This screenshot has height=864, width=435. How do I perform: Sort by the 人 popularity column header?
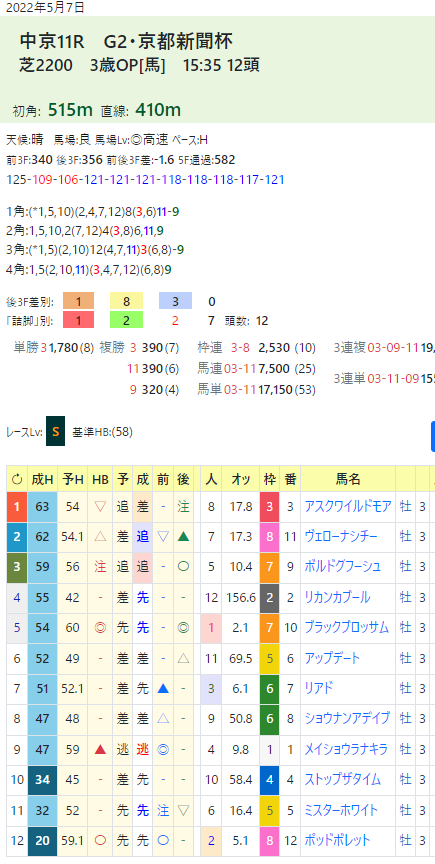pyautogui.click(x=211, y=479)
